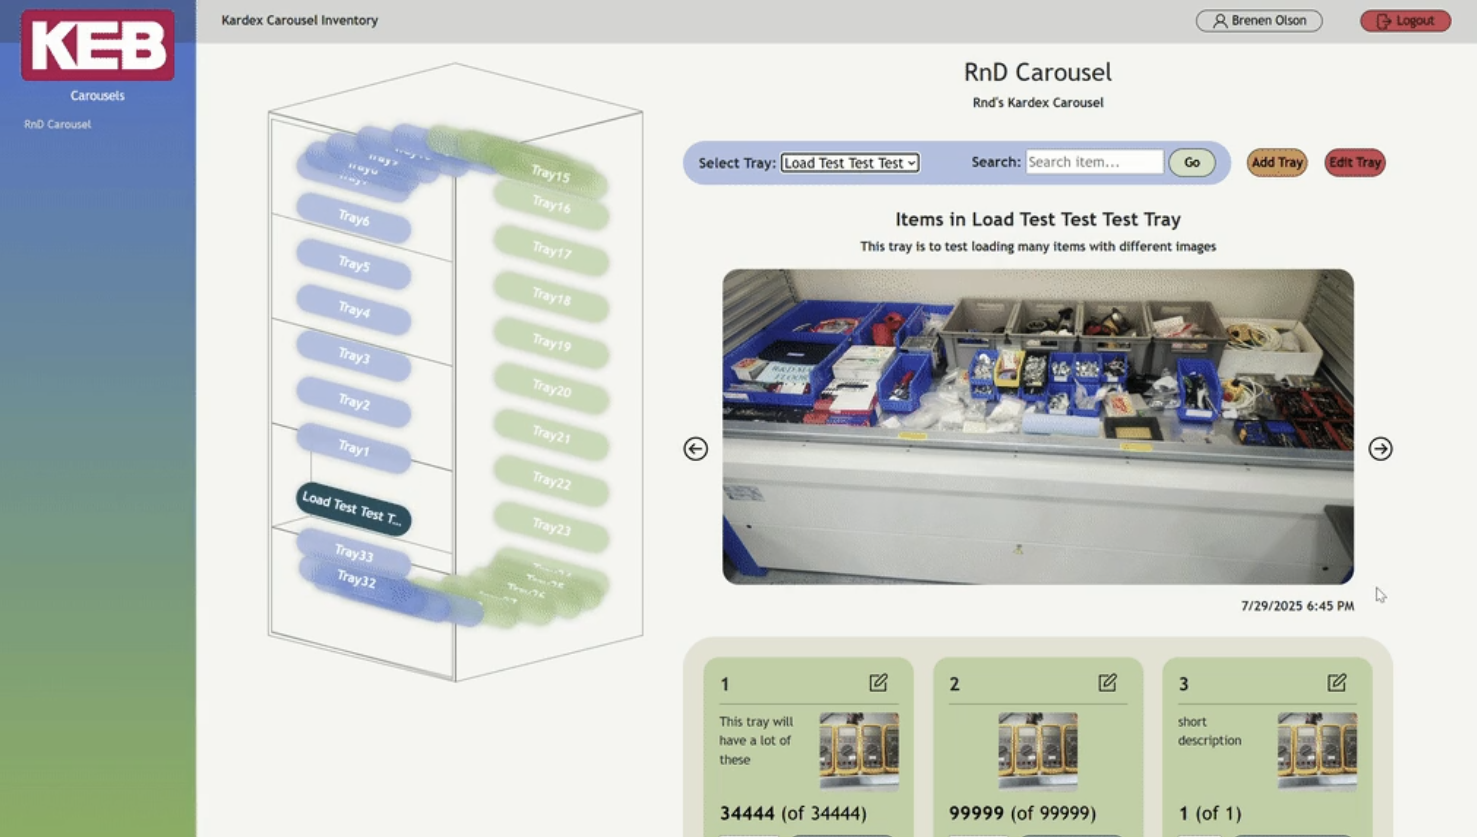Select highlighted Load Test Test tray pill
1477x837 pixels.
point(353,509)
